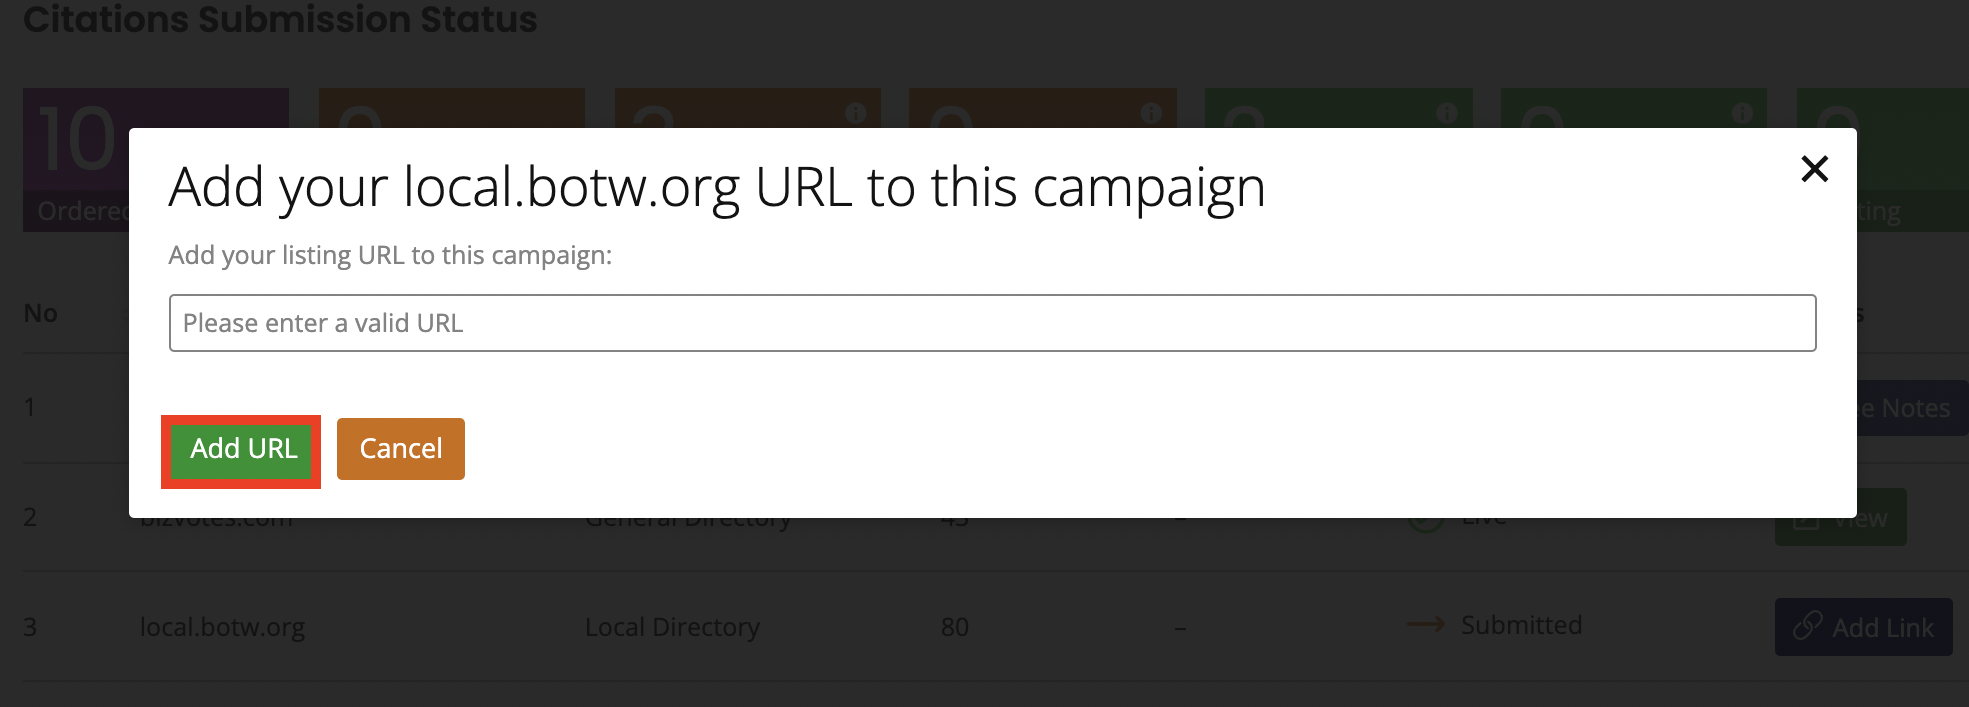Screen dimensions: 1969x707
Task: Dismiss the dialog with the X icon
Action: click(1813, 169)
